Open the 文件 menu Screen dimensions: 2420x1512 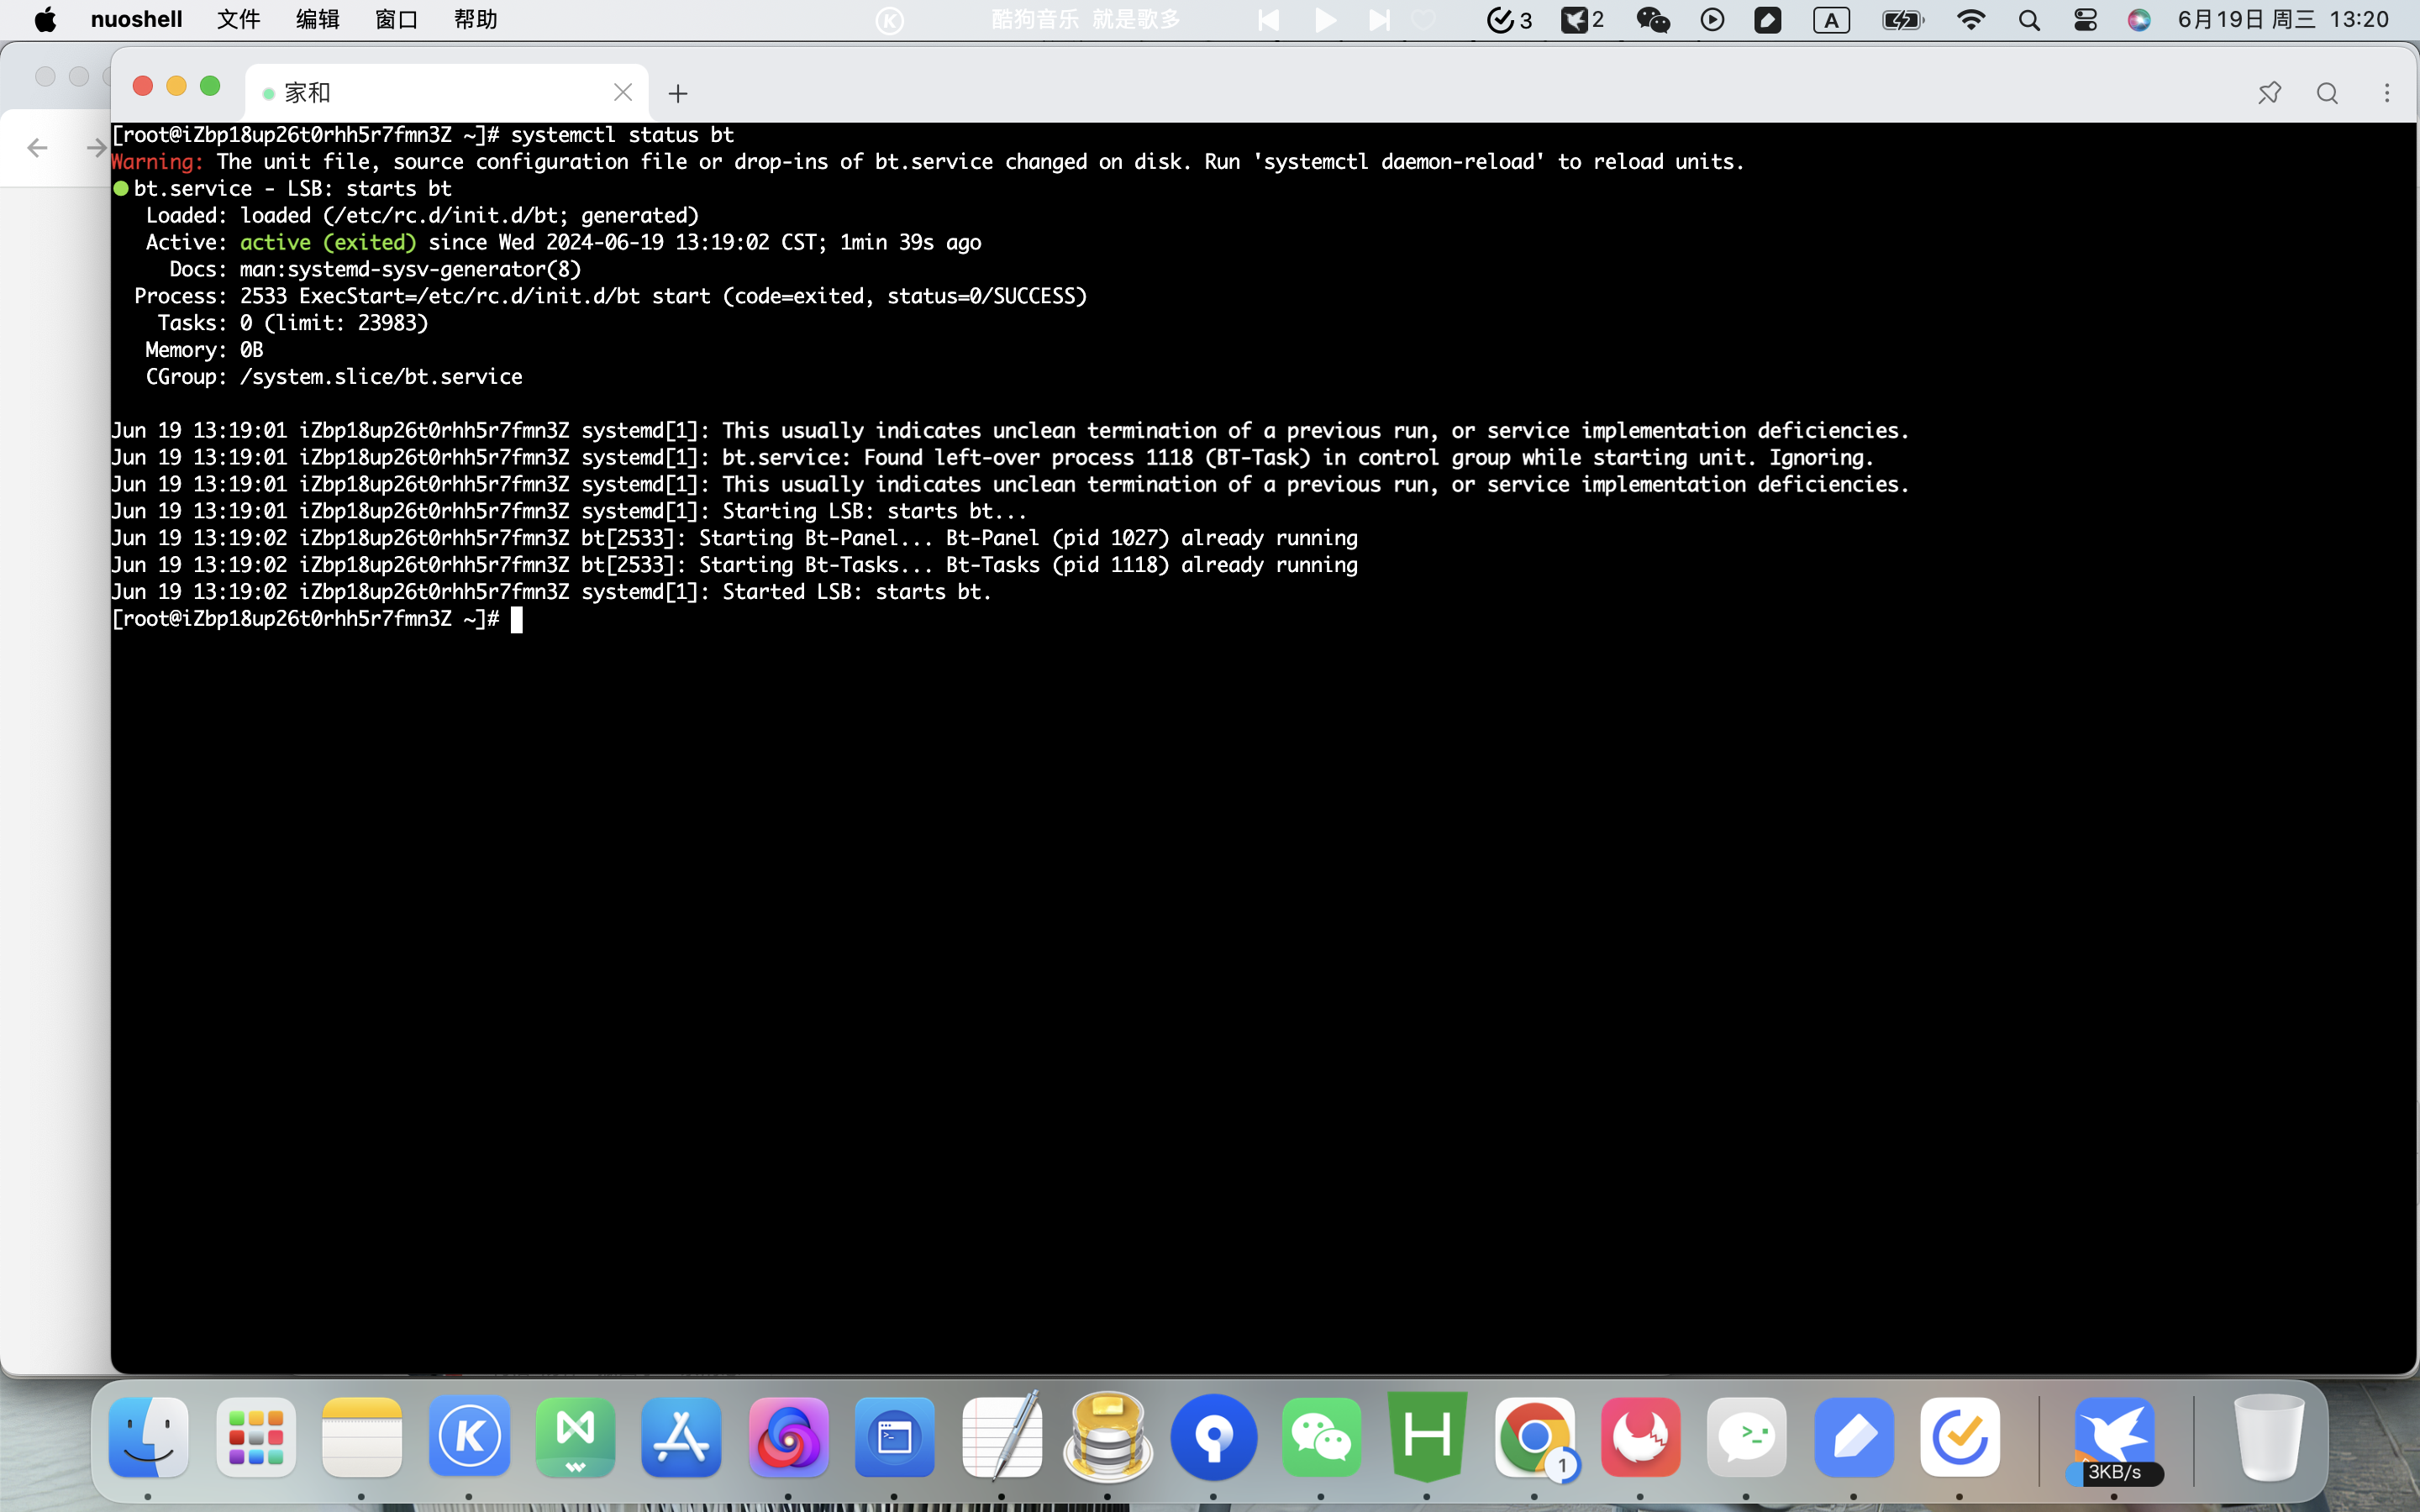238,20
